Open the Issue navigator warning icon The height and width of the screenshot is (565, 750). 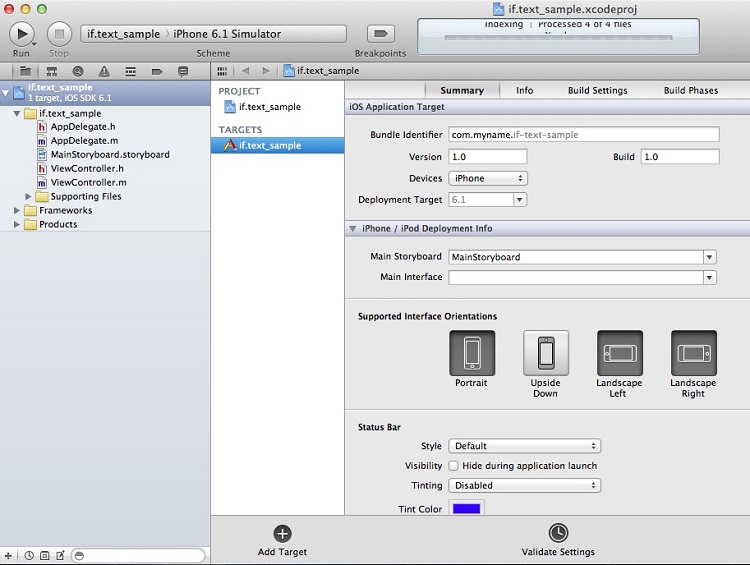104,71
